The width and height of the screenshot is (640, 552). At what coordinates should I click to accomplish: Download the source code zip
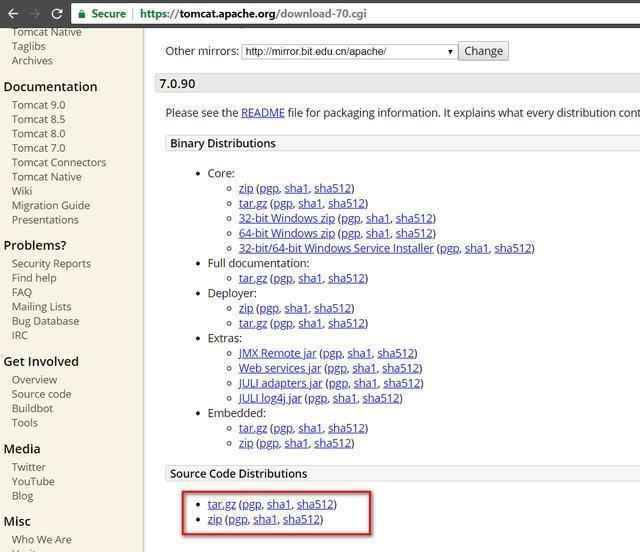pos(215,520)
